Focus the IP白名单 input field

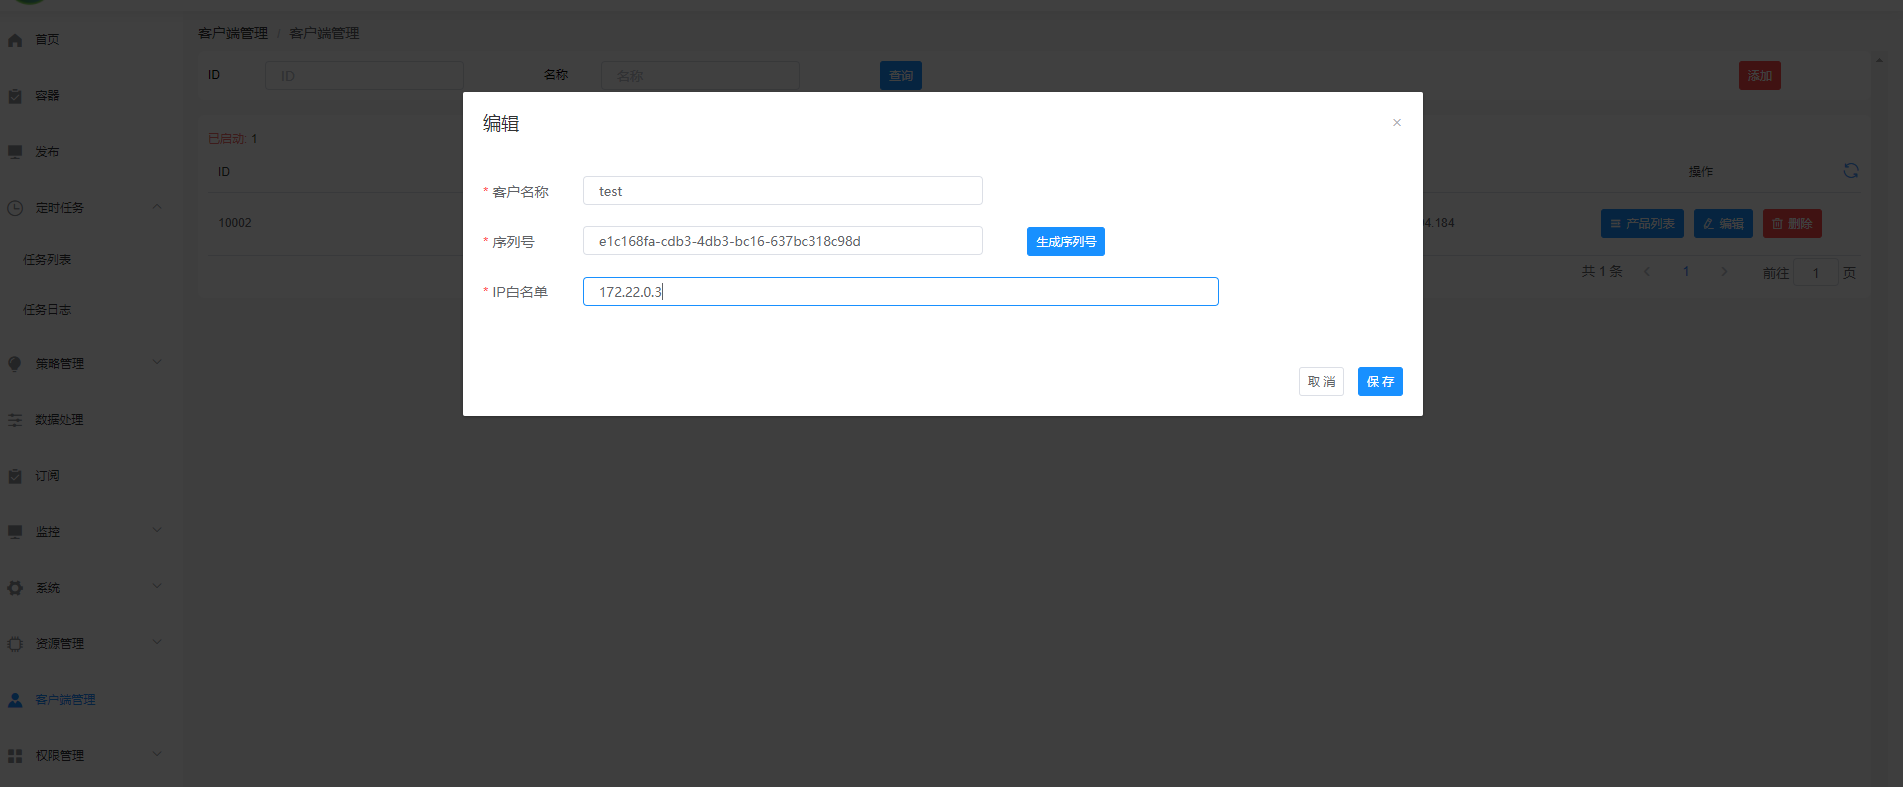pos(900,292)
